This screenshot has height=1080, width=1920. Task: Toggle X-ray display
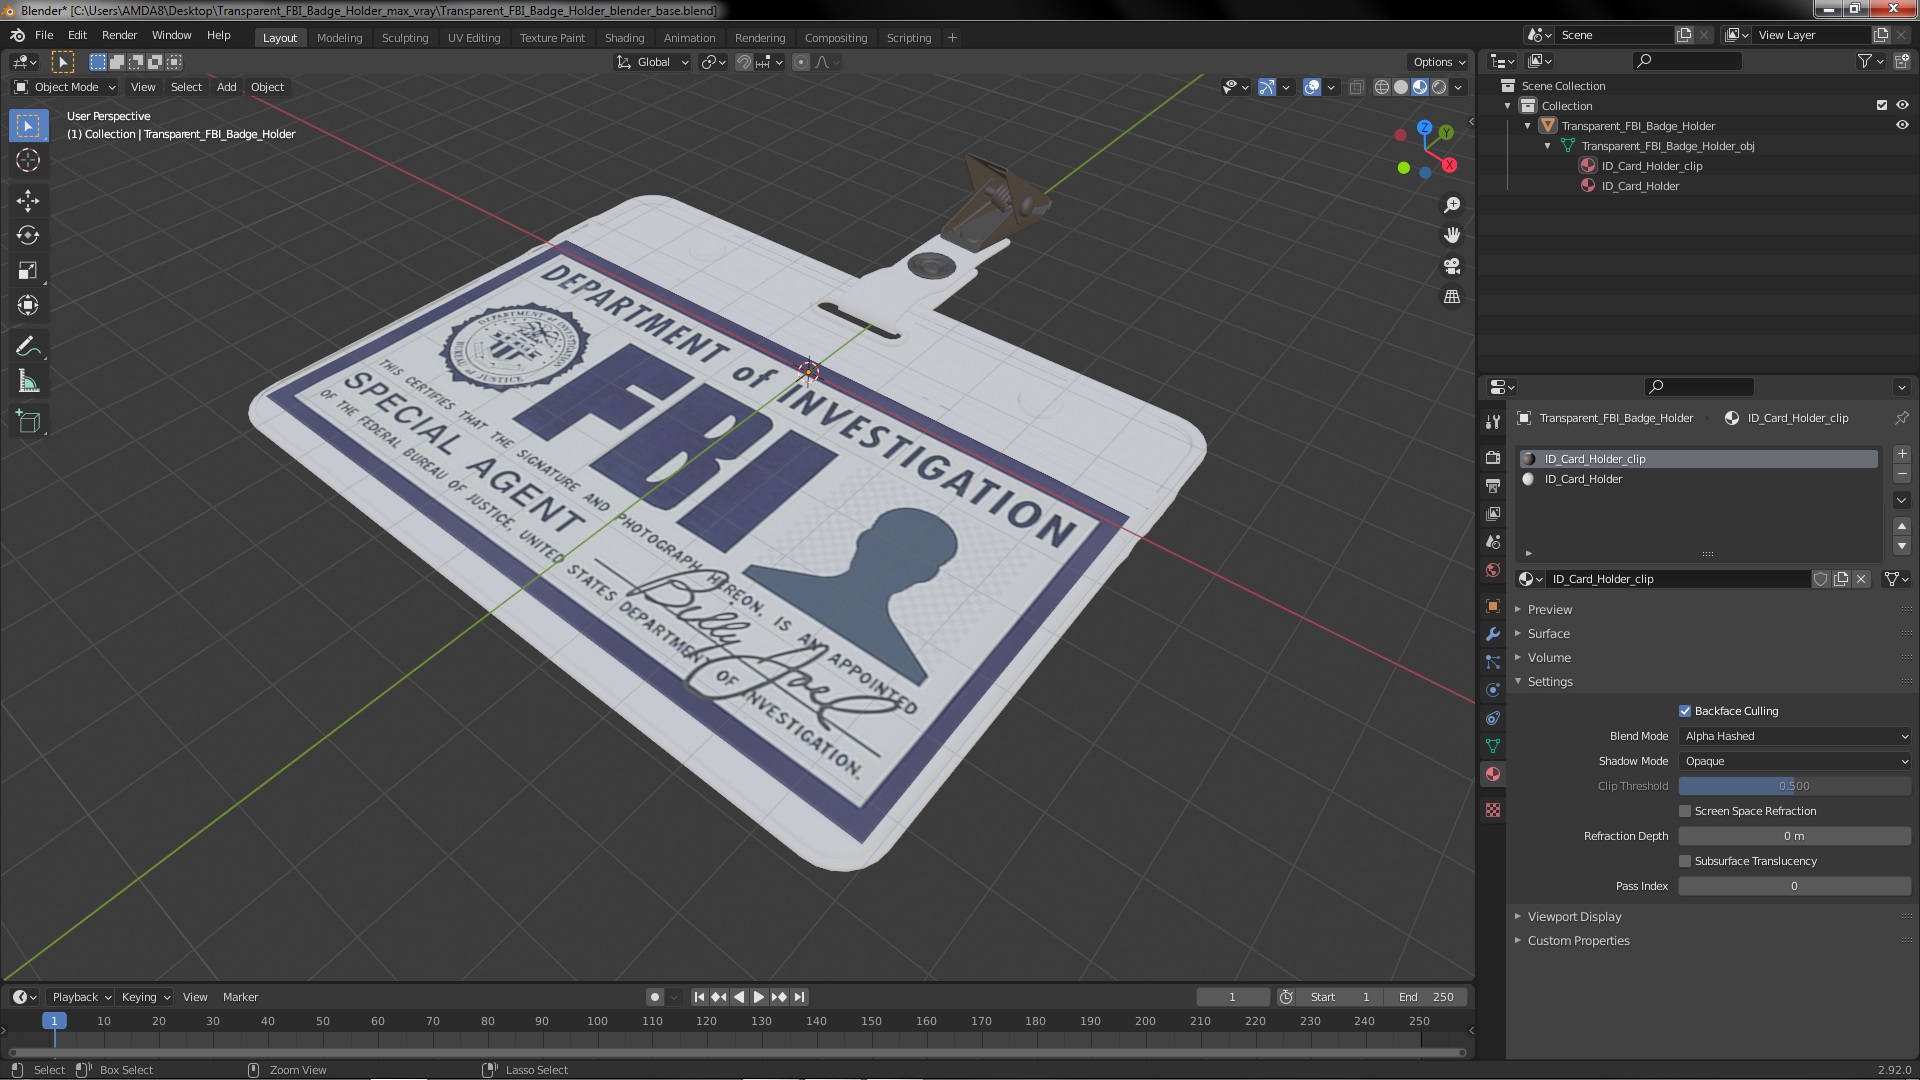[x=1356, y=87]
